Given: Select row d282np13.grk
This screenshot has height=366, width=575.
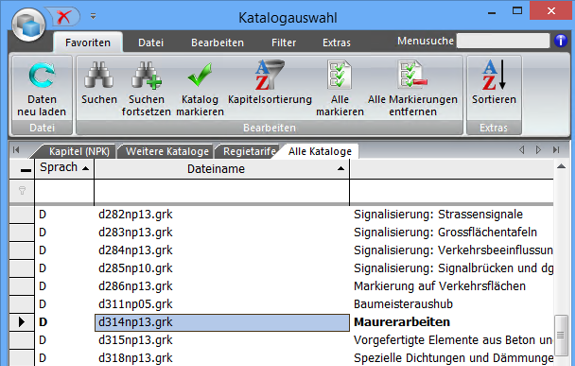Looking at the screenshot, I should [135, 214].
